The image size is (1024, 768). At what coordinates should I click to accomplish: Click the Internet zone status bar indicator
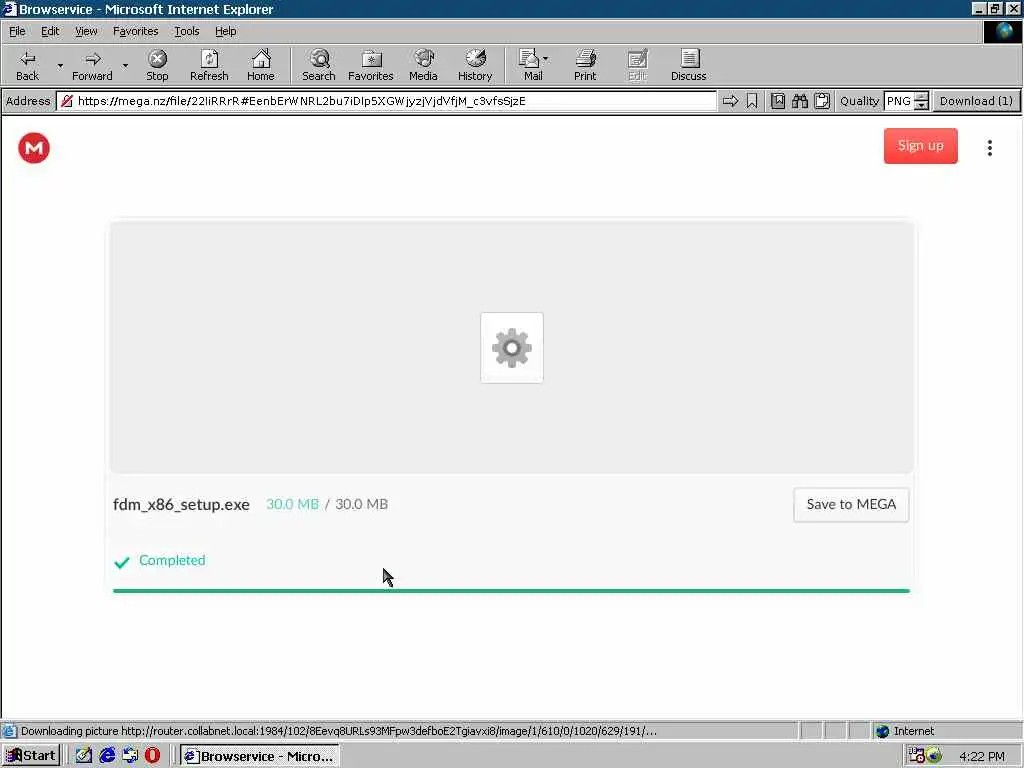[904, 731]
